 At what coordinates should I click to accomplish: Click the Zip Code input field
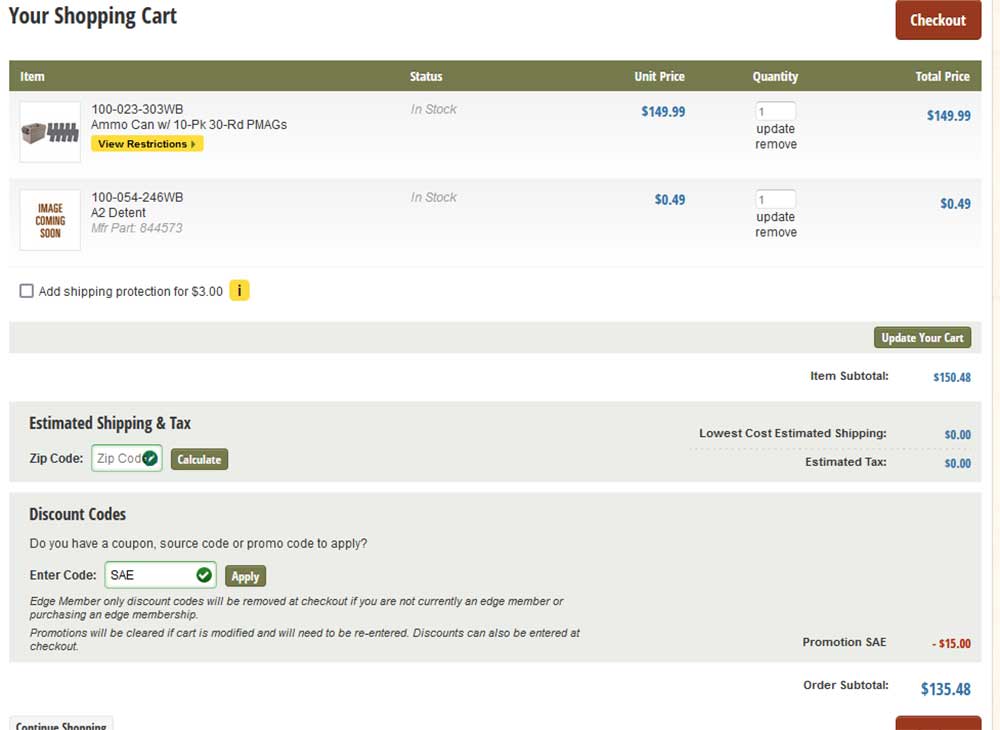tap(116, 458)
